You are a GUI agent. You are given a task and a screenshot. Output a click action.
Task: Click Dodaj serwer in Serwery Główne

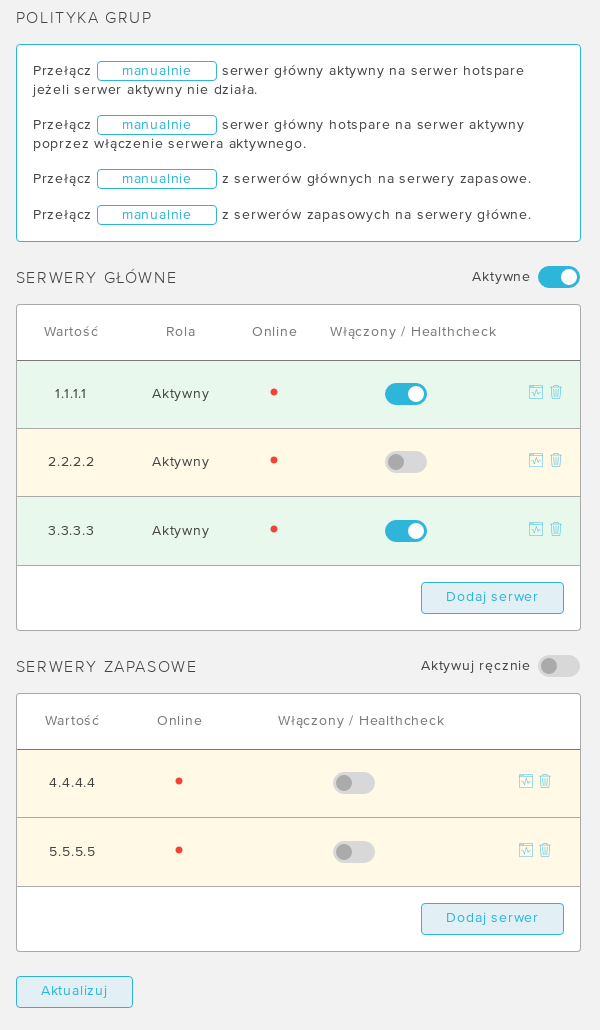492,598
